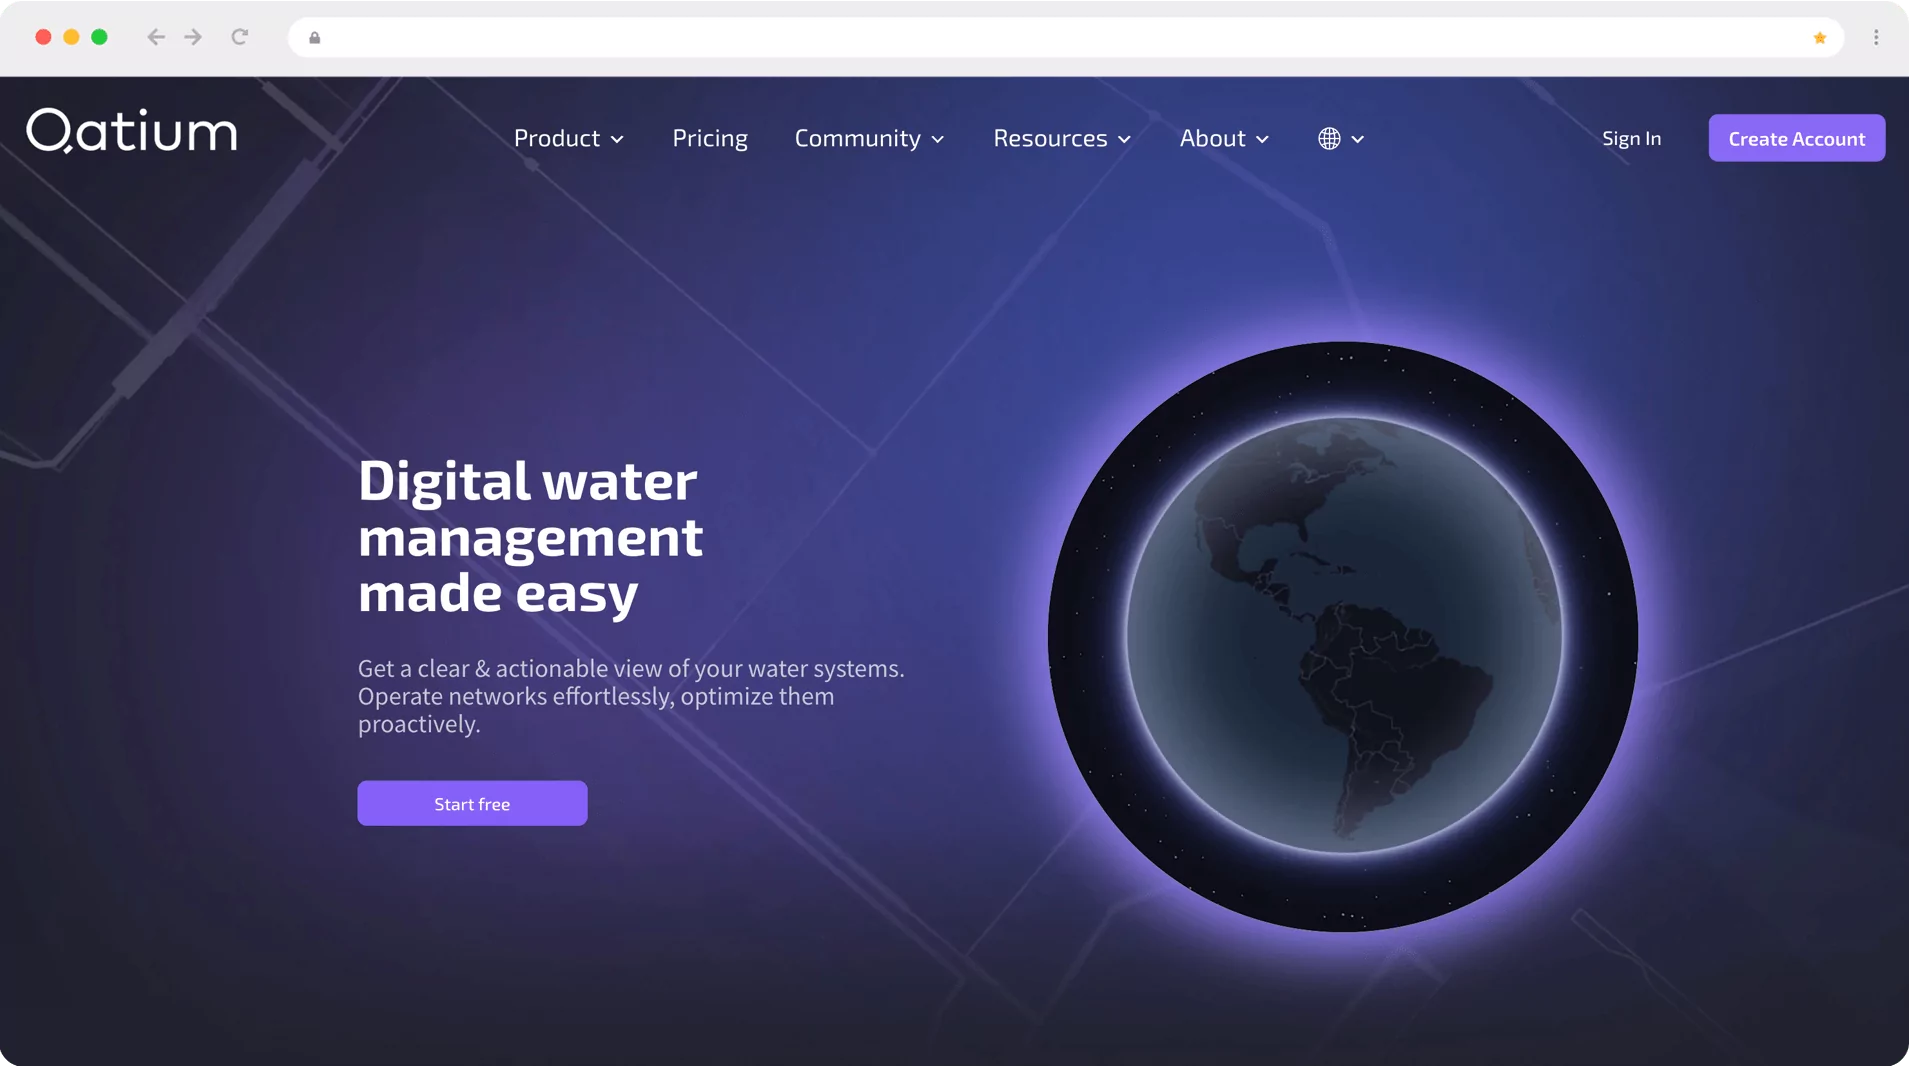Open the globe language selector icon
The height and width of the screenshot is (1066, 1910).
[1329, 139]
